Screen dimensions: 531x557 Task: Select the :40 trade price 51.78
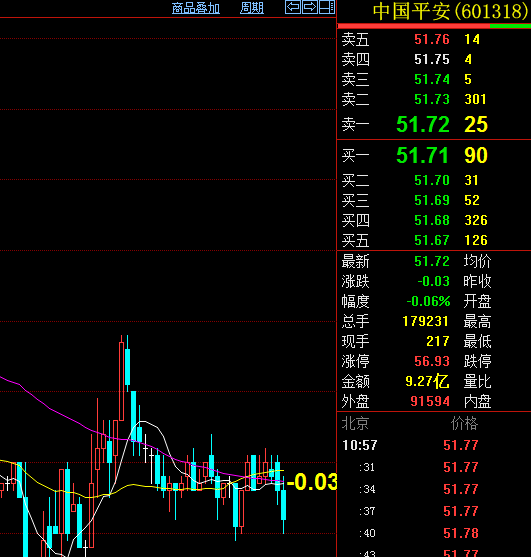click(x=461, y=533)
